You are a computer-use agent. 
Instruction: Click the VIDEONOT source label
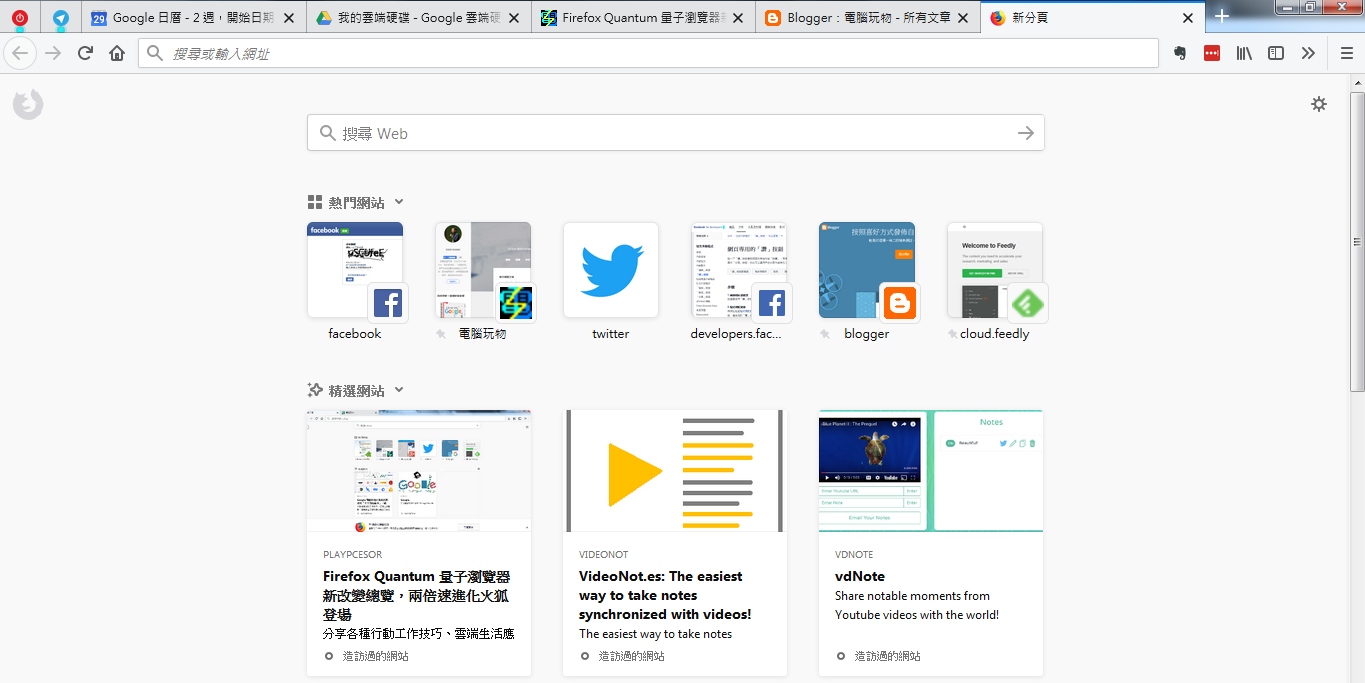(x=605, y=554)
